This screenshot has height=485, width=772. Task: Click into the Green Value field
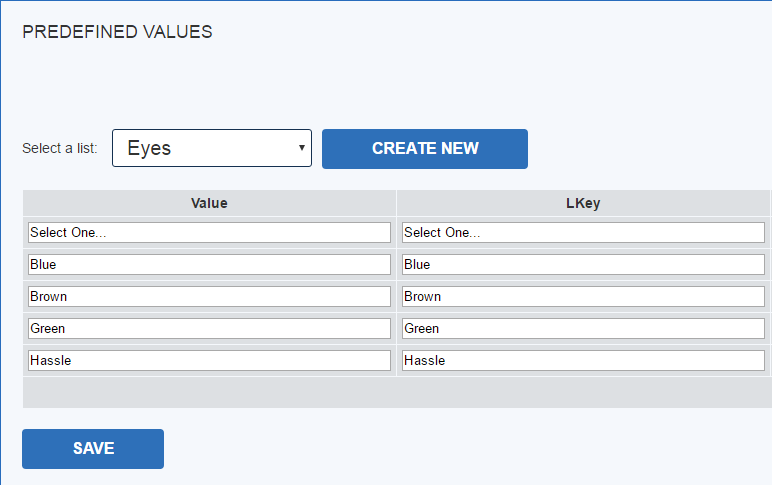pos(209,328)
